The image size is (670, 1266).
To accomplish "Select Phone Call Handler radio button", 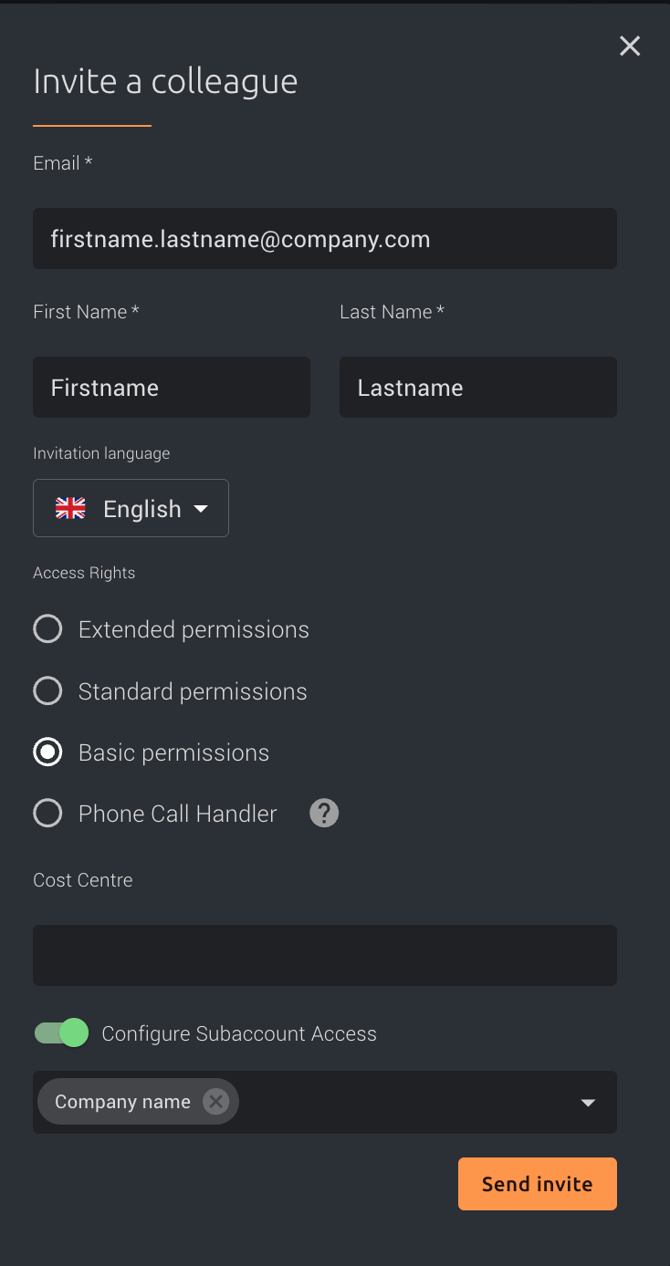I will tap(48, 813).
